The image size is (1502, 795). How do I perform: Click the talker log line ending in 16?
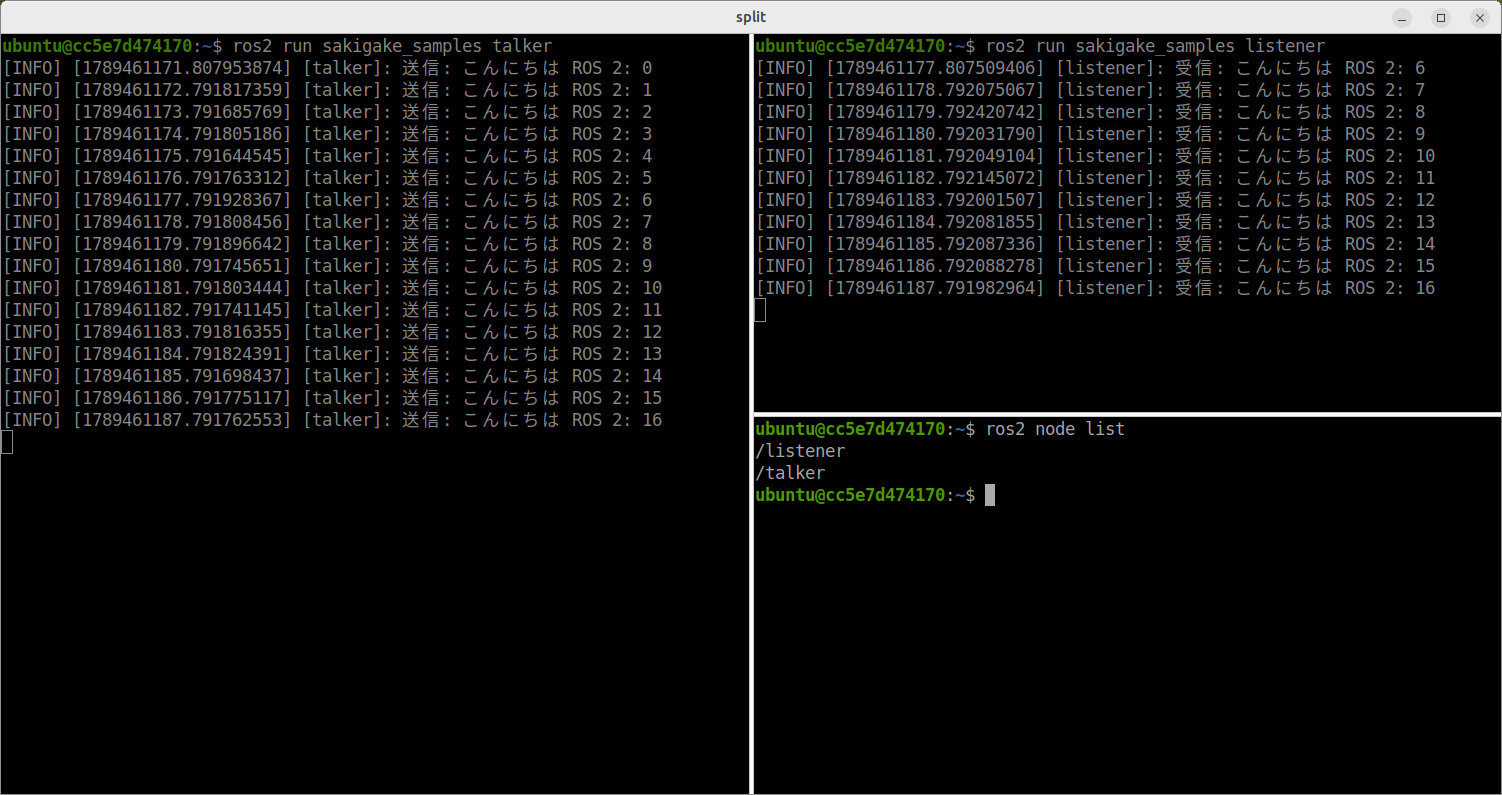point(332,420)
